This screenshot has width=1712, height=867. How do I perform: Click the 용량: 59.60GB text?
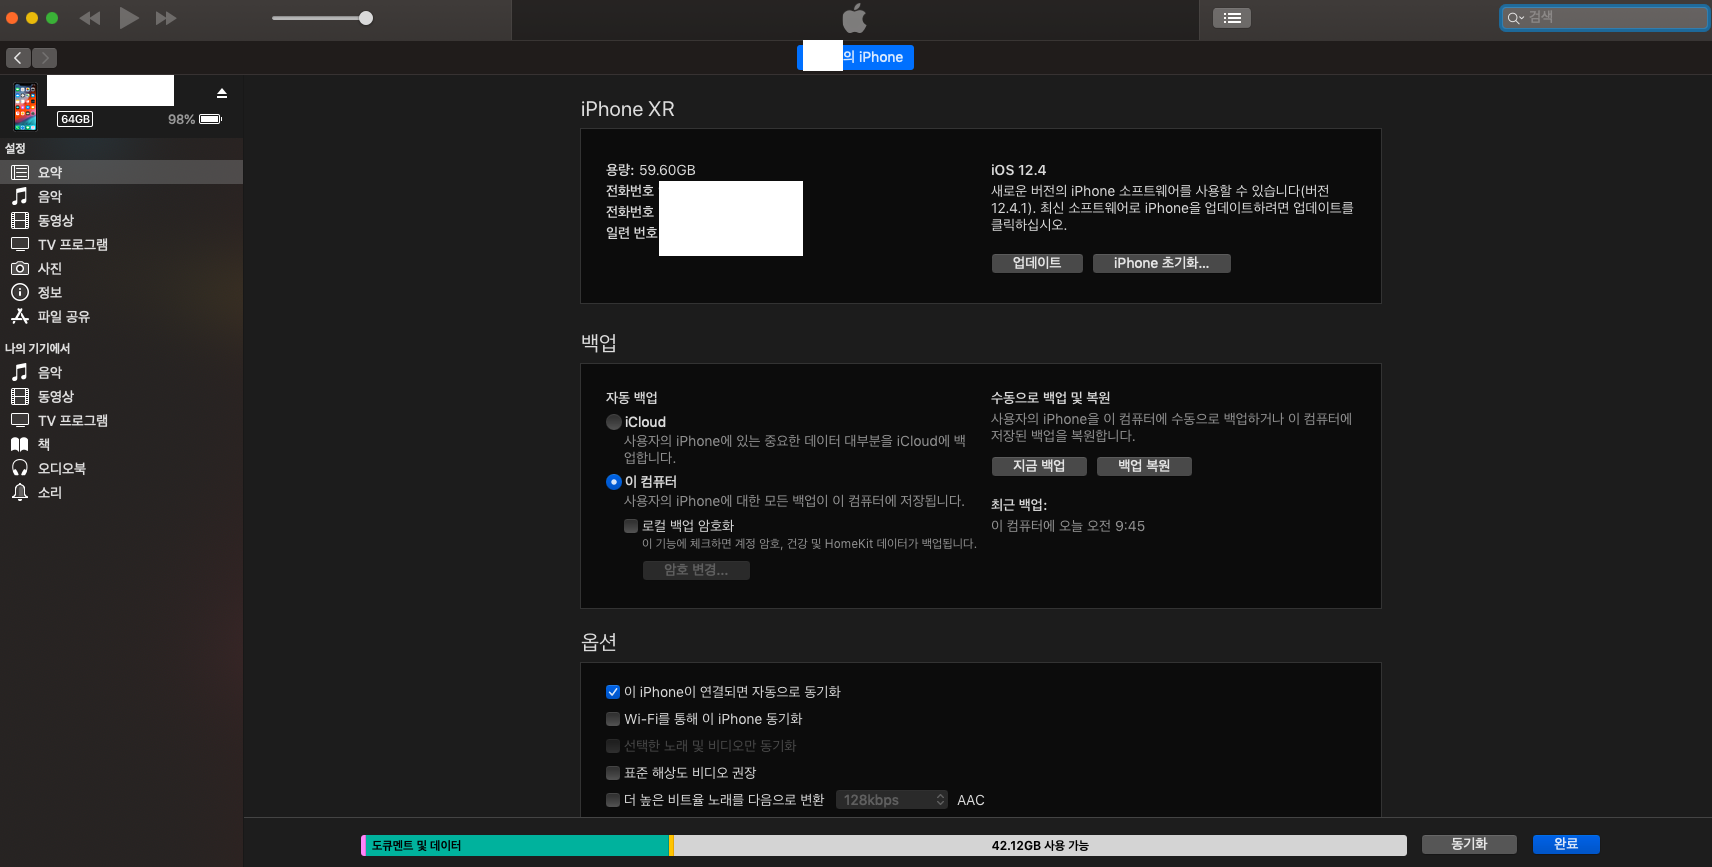pyautogui.click(x=650, y=170)
